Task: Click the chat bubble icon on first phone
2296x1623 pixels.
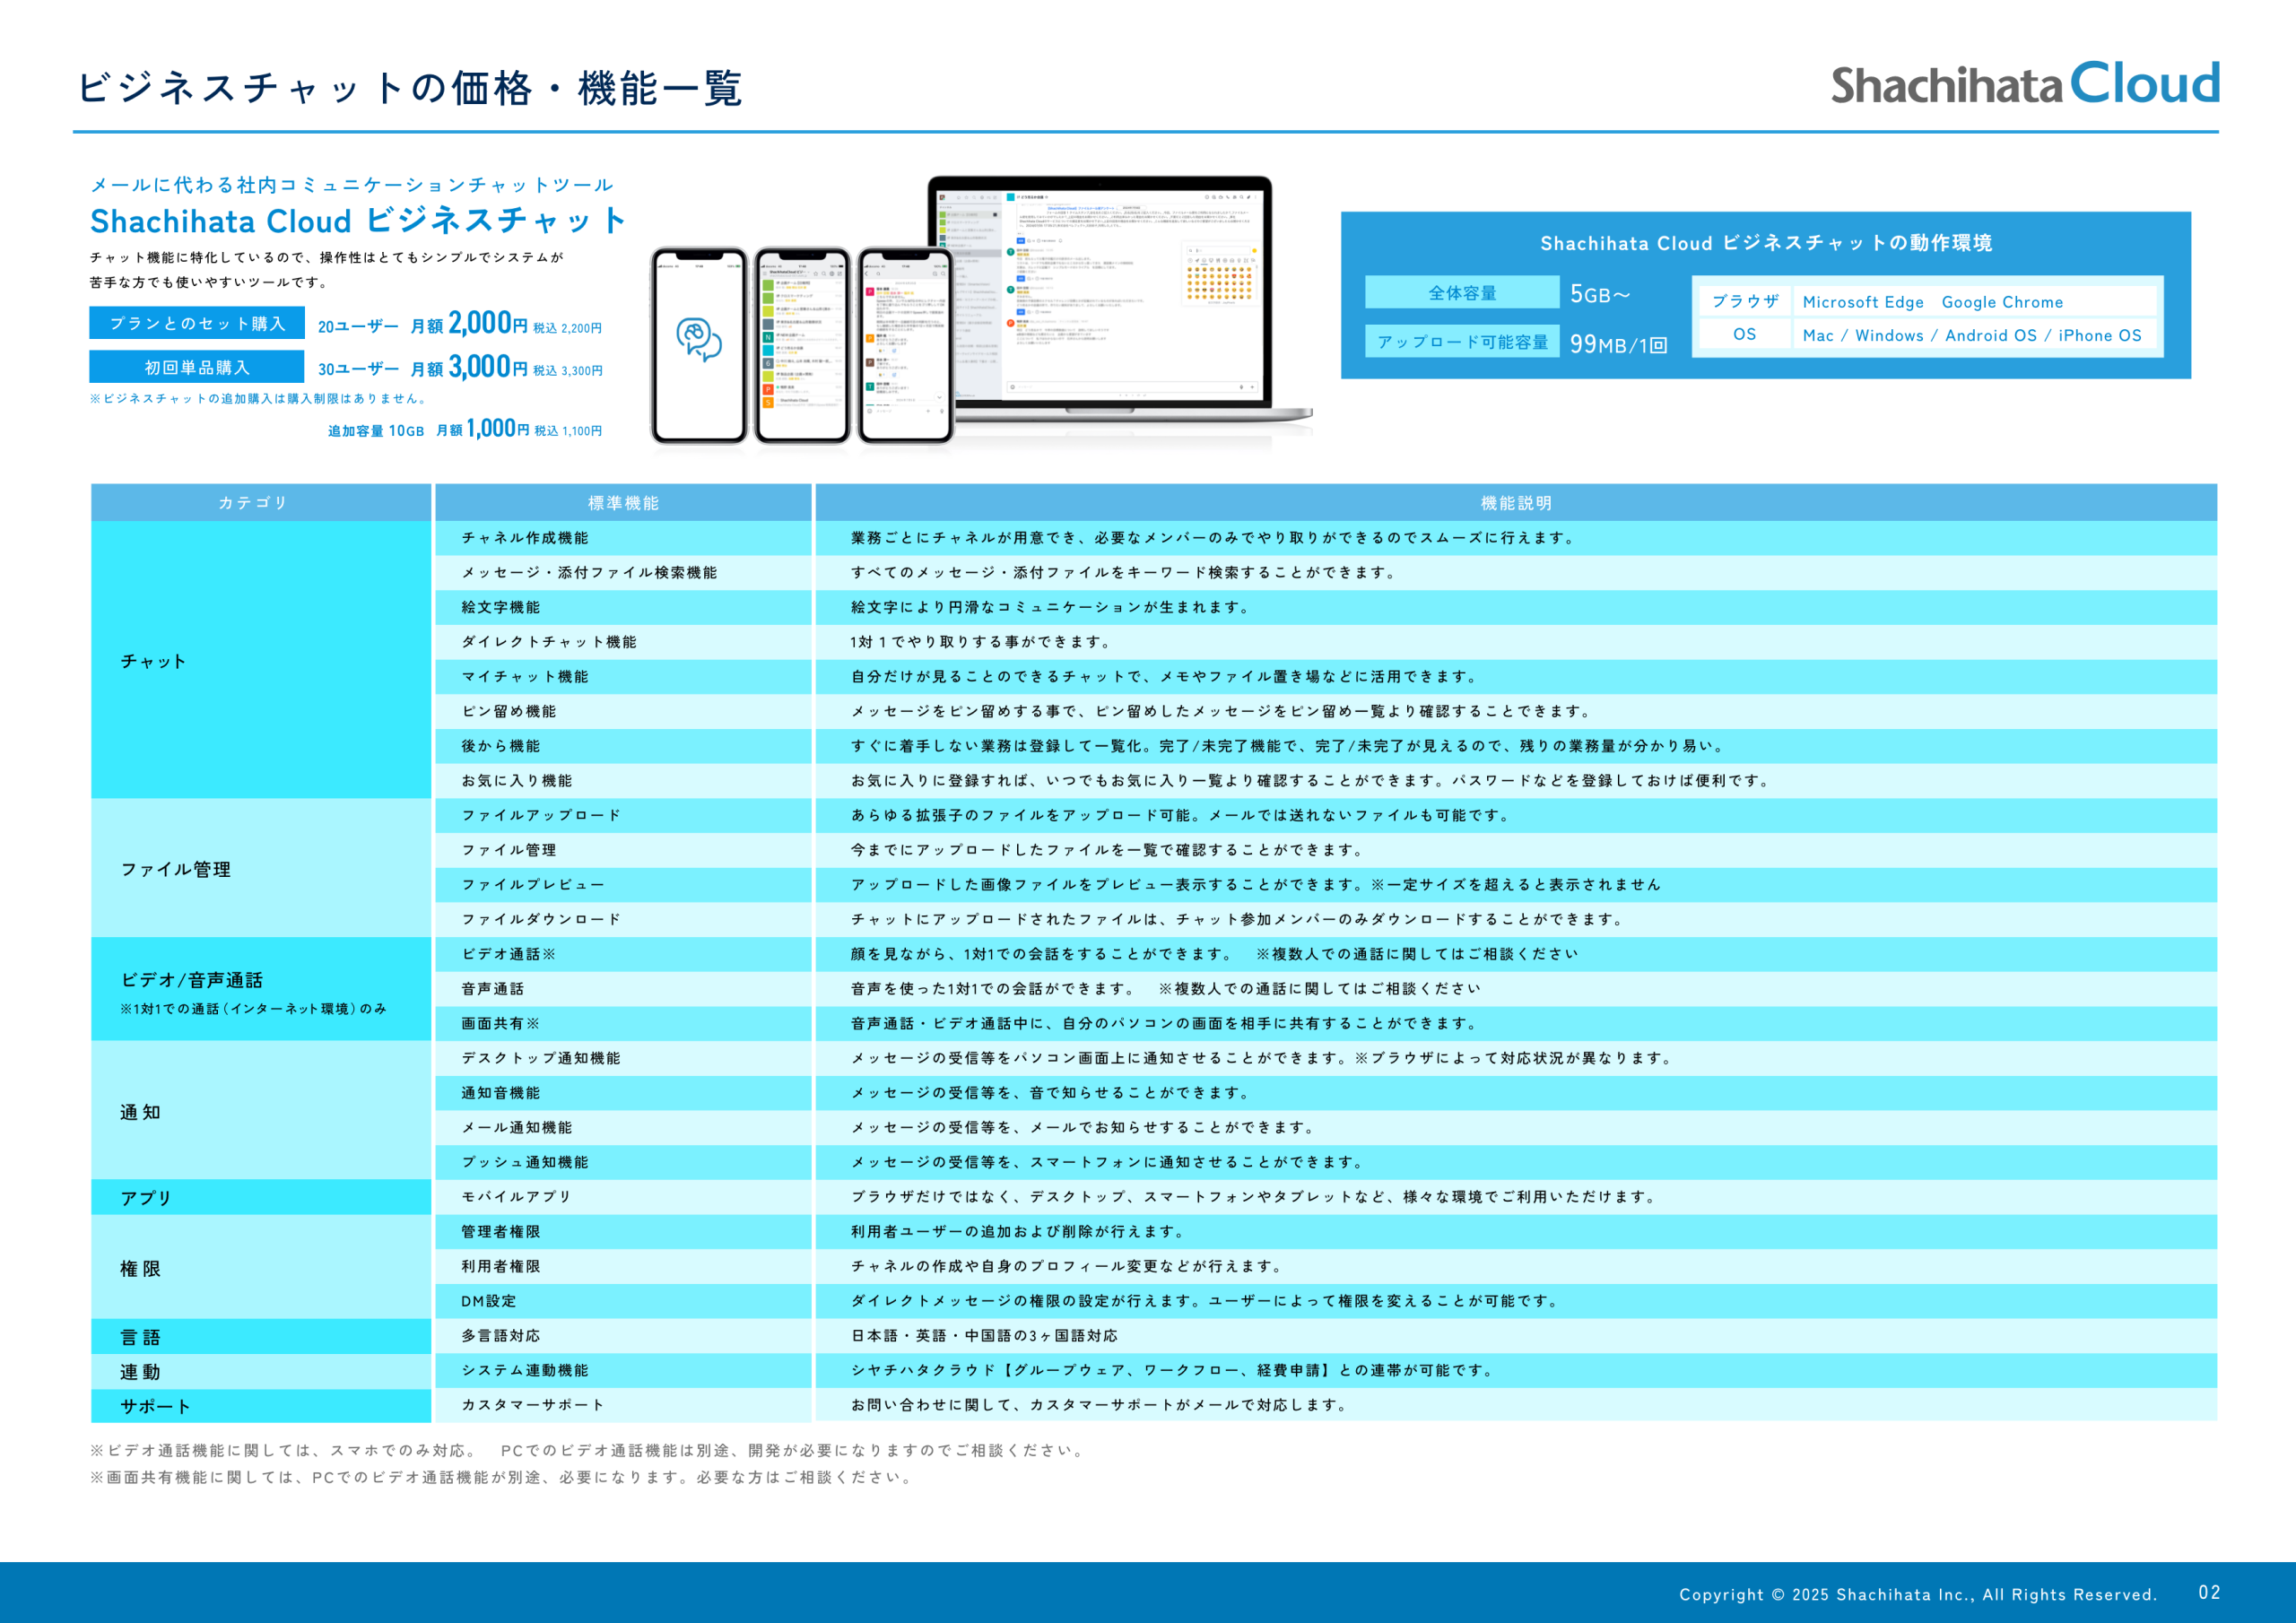Action: tap(698, 340)
